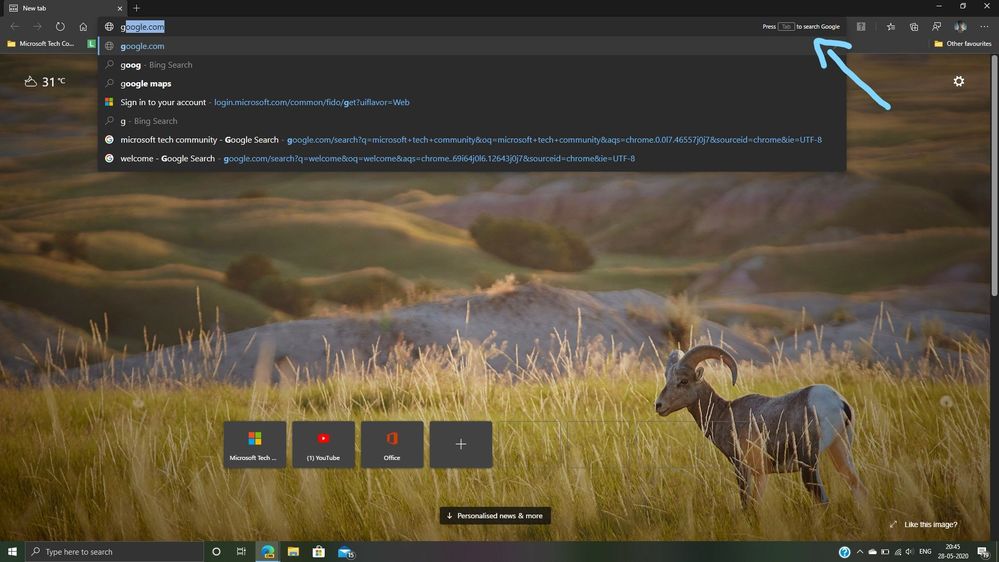Go back using the browser back arrow
Screen dimensions: 999x562
(x=15, y=27)
